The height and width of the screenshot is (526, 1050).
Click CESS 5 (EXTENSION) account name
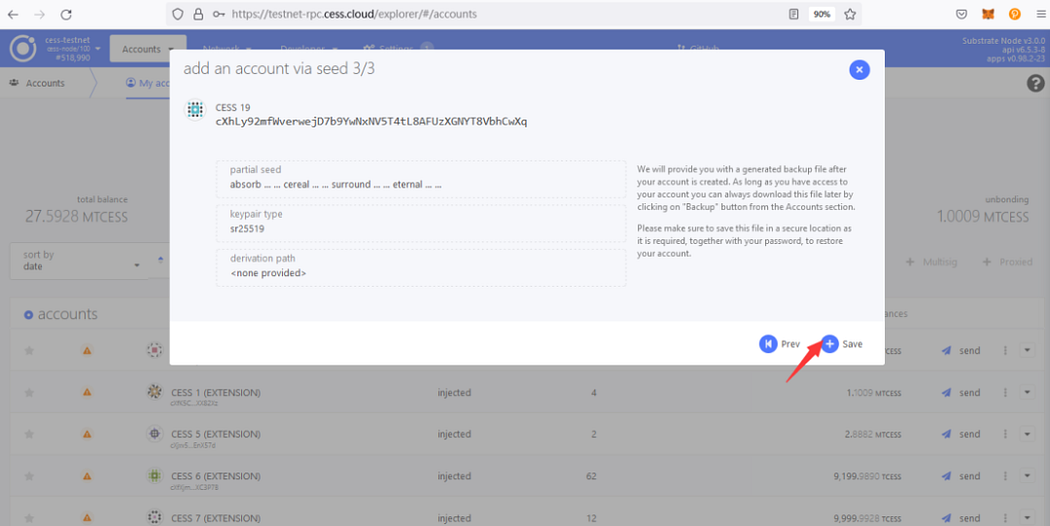216,434
